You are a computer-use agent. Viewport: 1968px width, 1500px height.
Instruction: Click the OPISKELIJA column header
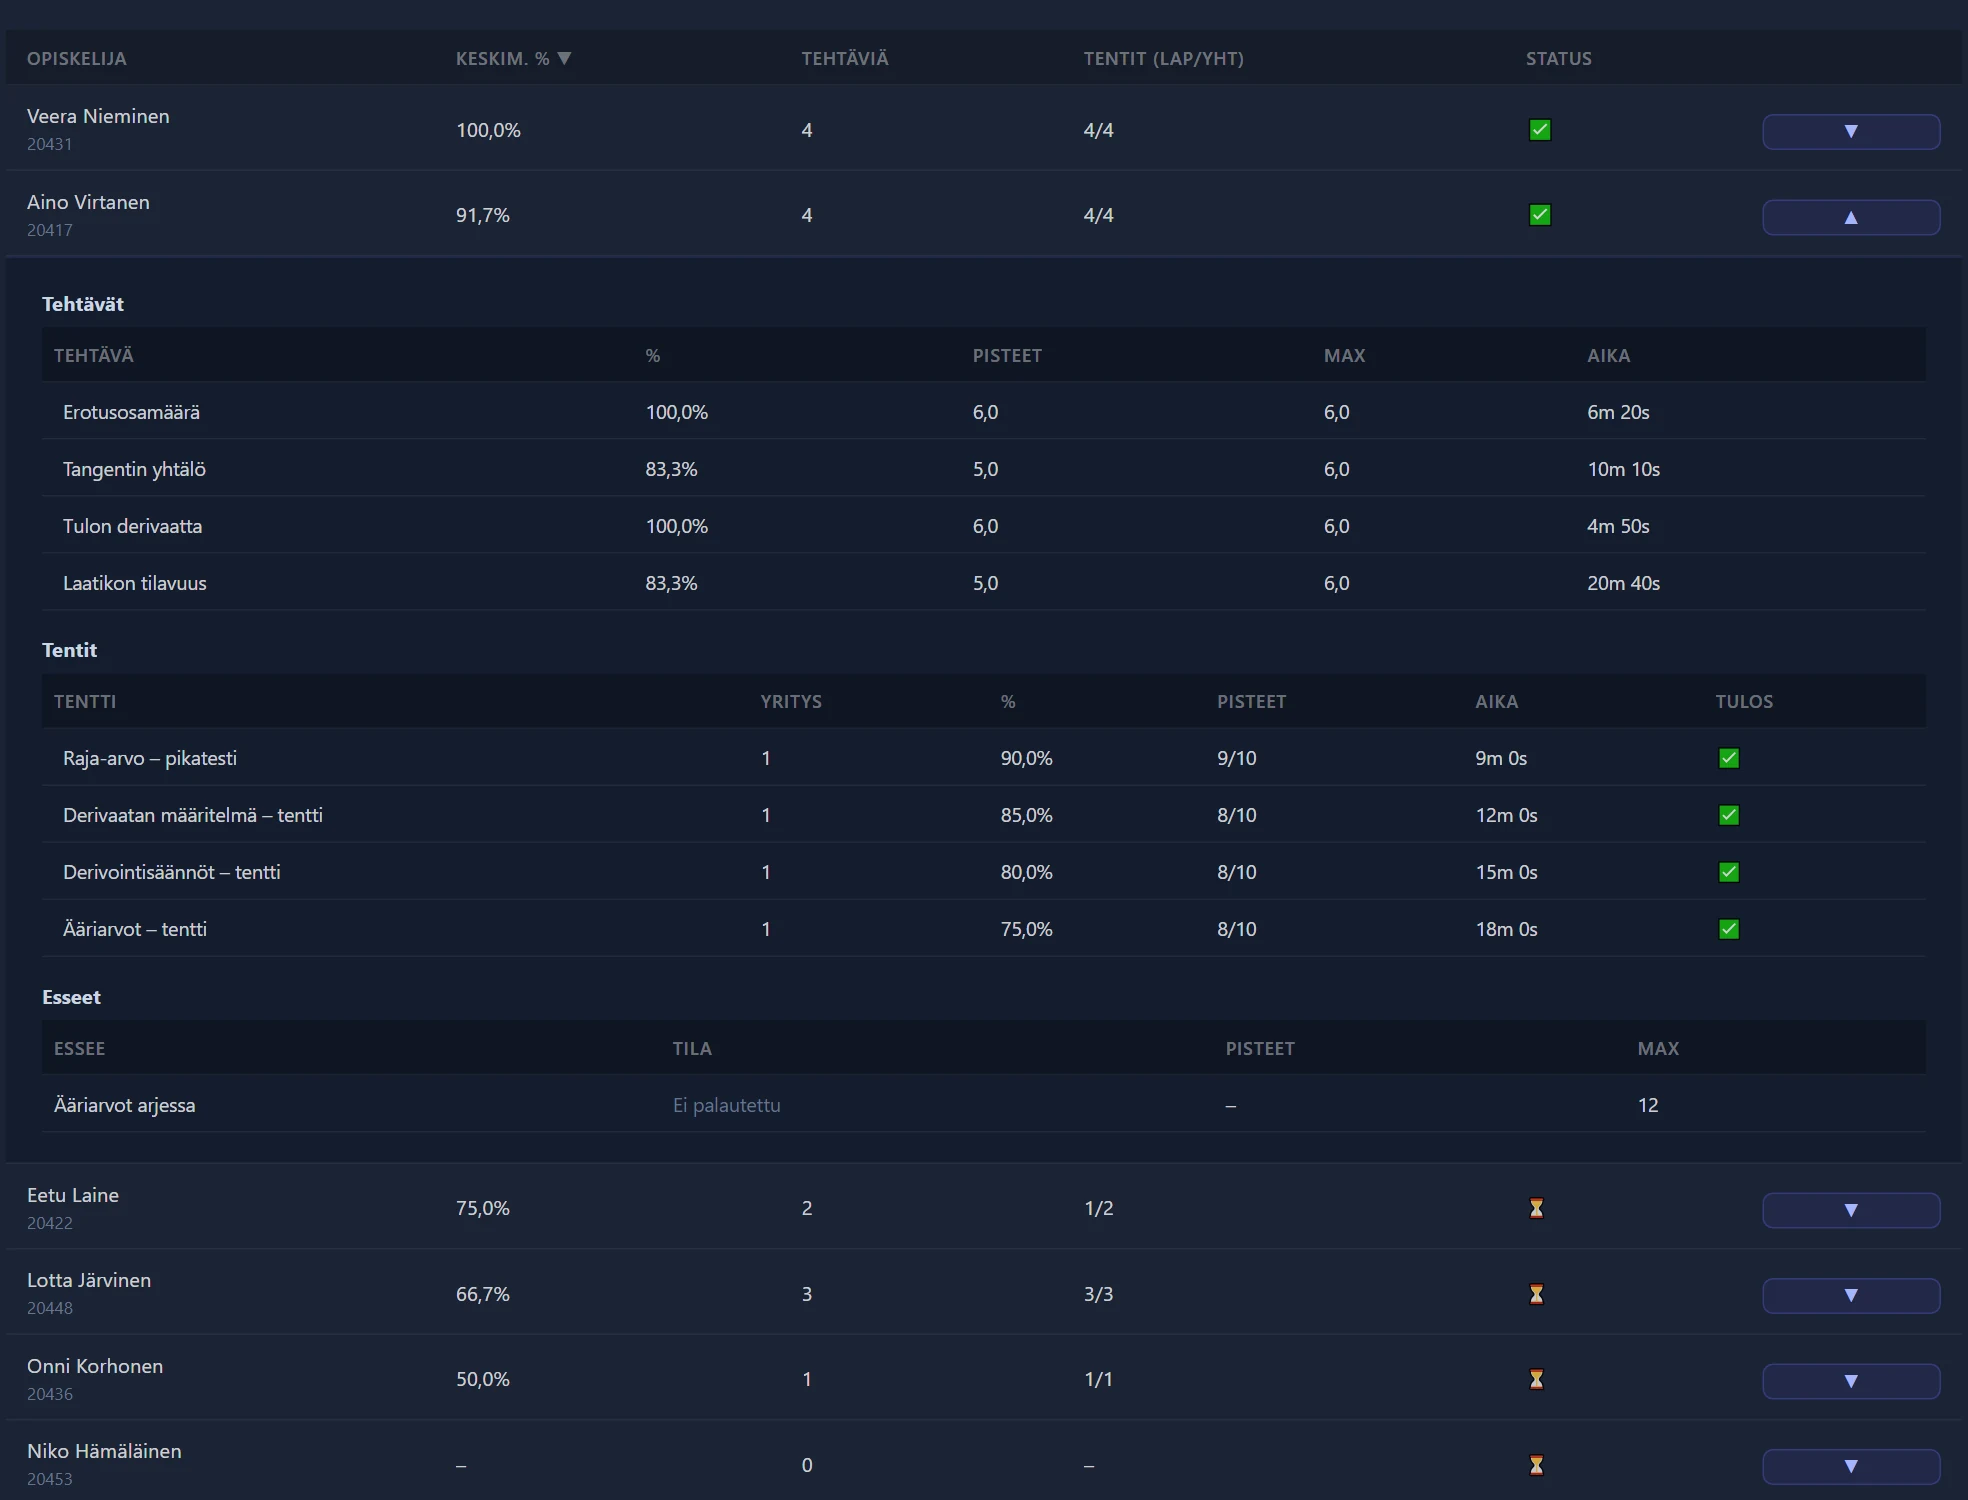pos(77,58)
